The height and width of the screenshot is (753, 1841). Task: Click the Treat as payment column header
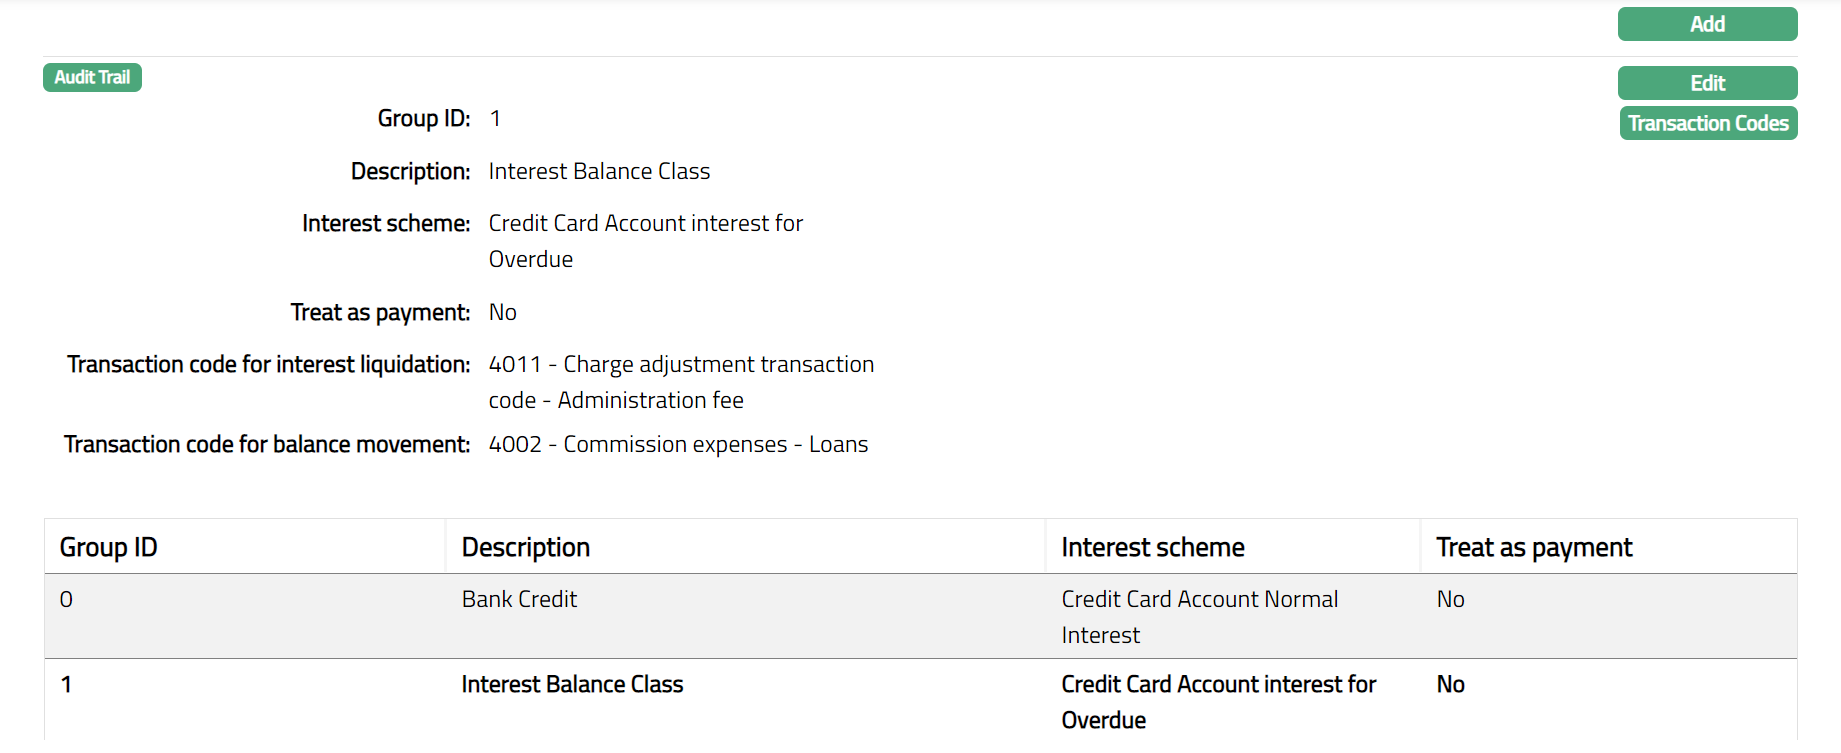[x=1533, y=547]
